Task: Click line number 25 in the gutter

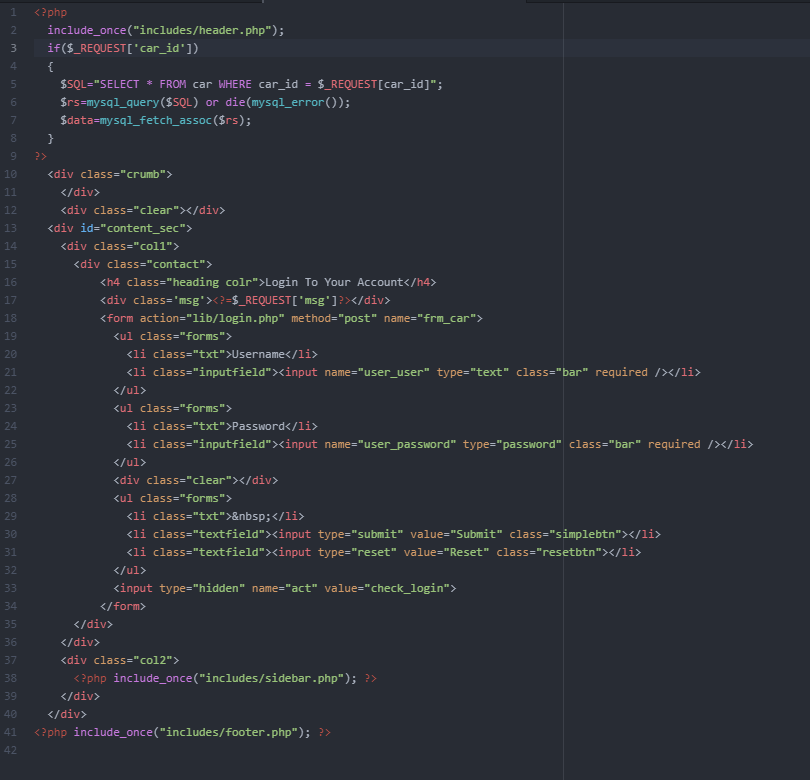Action: 10,444
